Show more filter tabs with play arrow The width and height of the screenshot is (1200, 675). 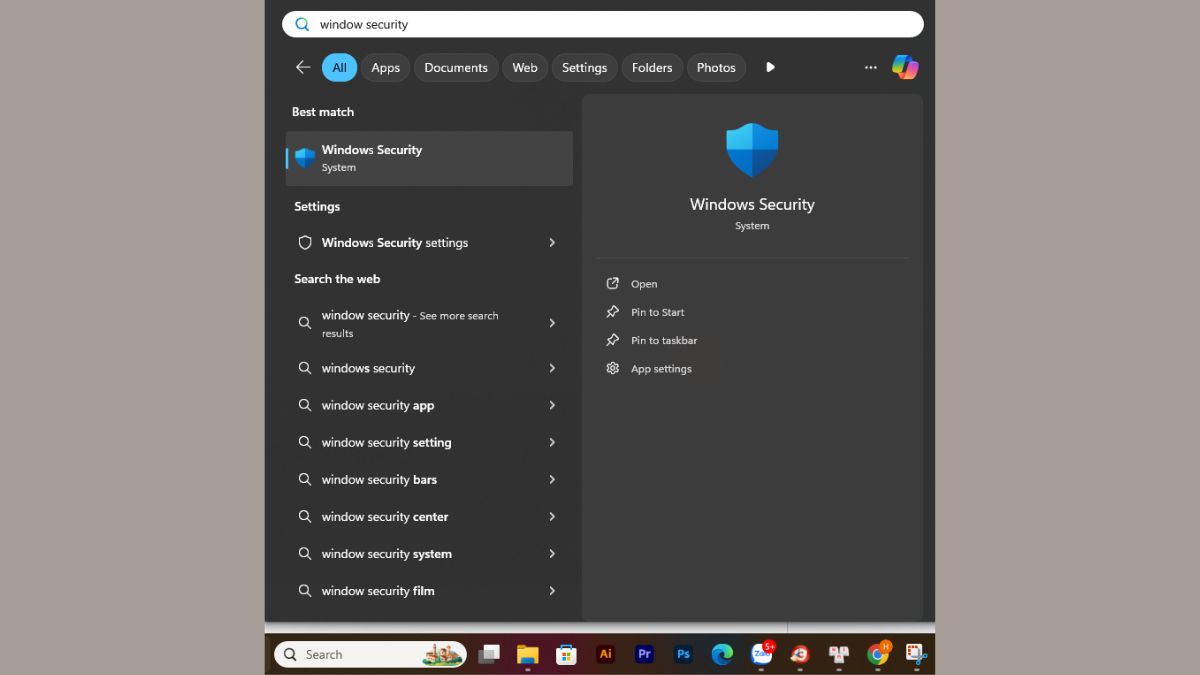pos(770,67)
